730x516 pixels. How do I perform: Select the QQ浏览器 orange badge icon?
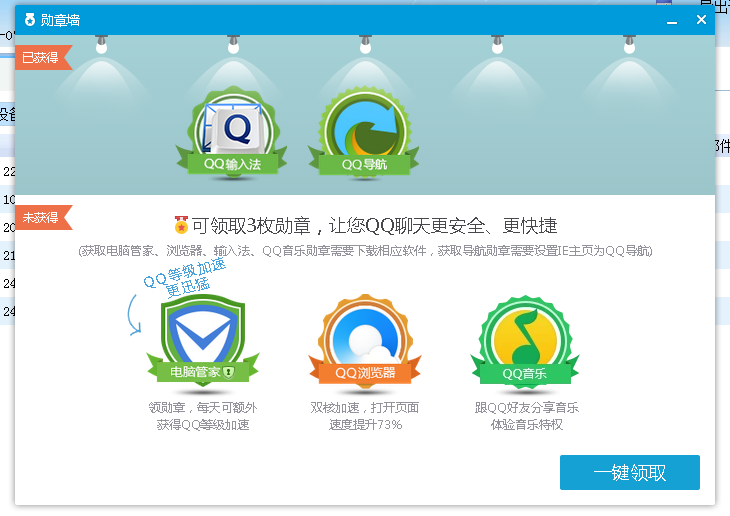(x=364, y=335)
